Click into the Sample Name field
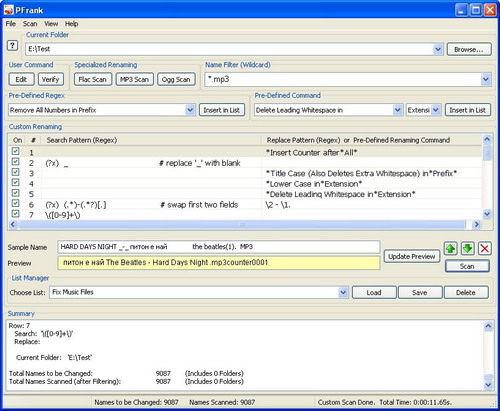 click(x=219, y=247)
